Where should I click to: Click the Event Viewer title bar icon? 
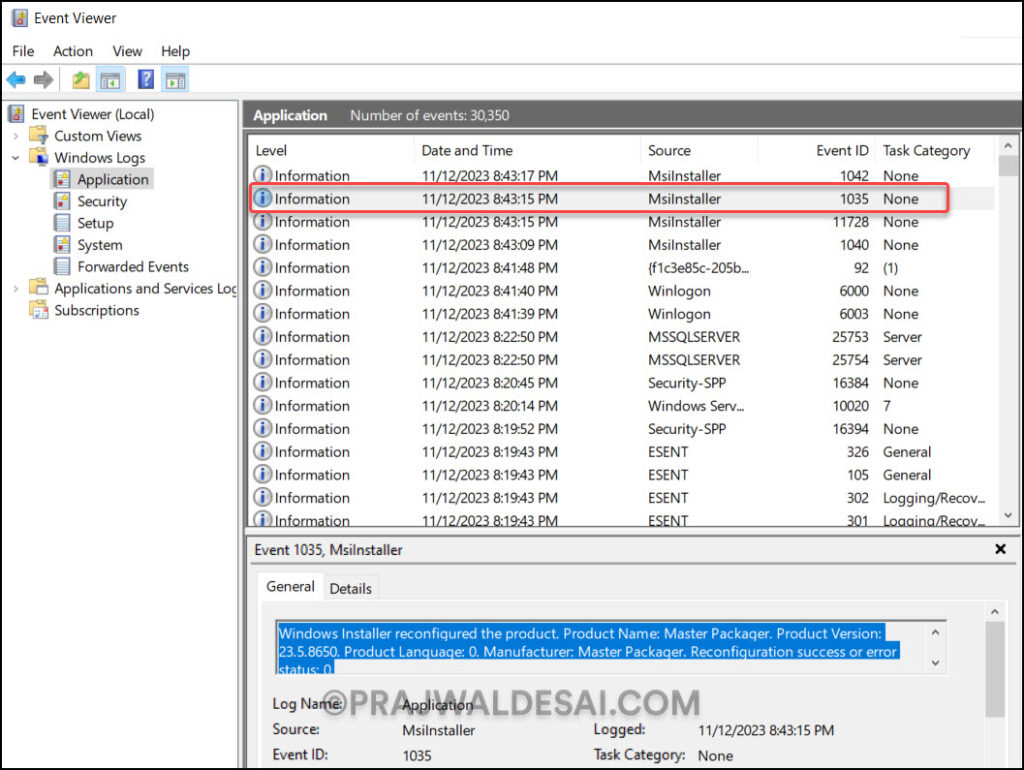pos(20,18)
